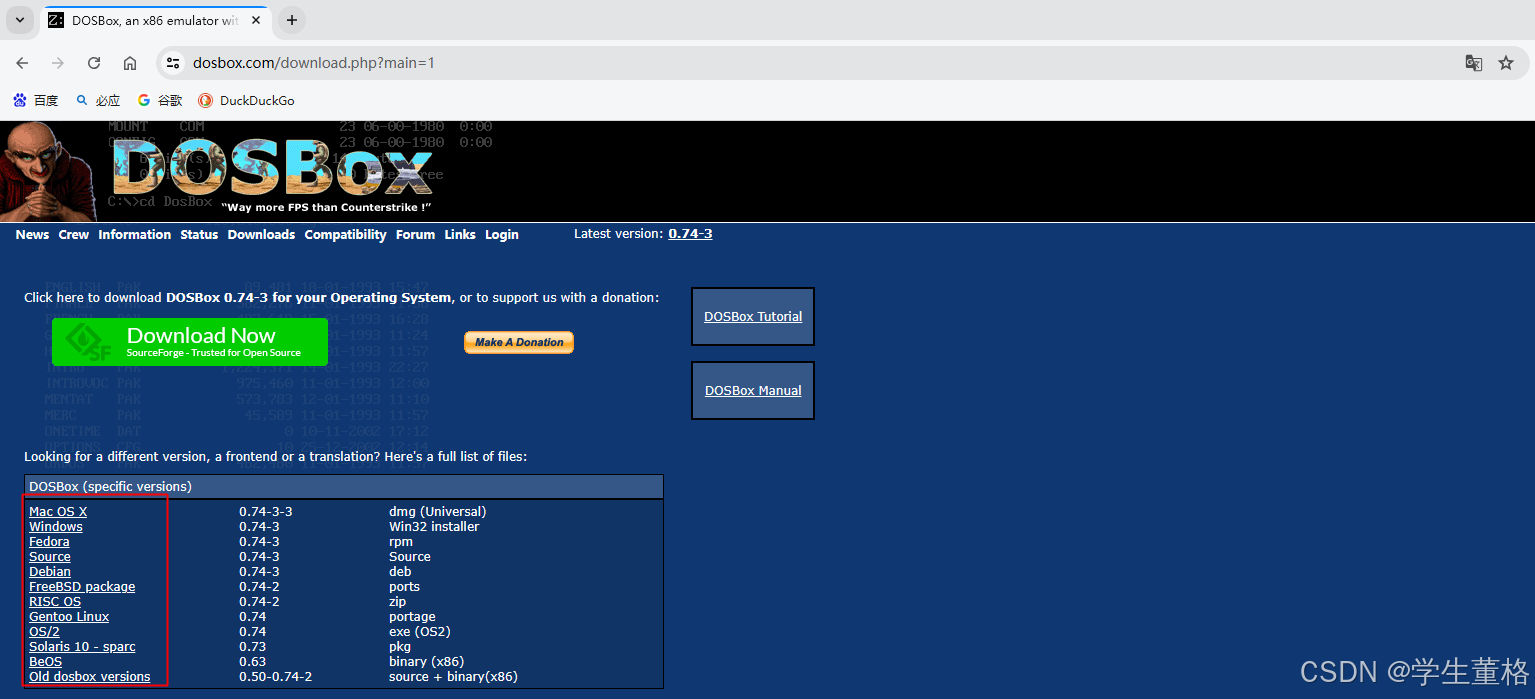The height and width of the screenshot is (699, 1535).
Task: Open the Crew menu item
Action: tap(74, 234)
